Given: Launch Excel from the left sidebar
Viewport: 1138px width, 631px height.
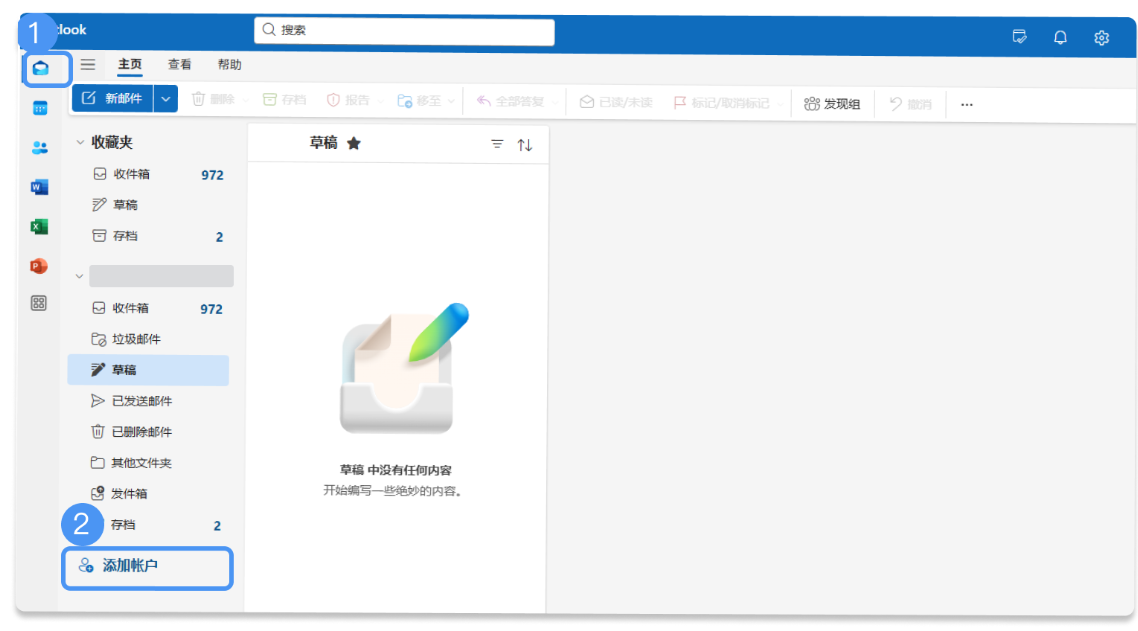Looking at the screenshot, I should [38, 227].
